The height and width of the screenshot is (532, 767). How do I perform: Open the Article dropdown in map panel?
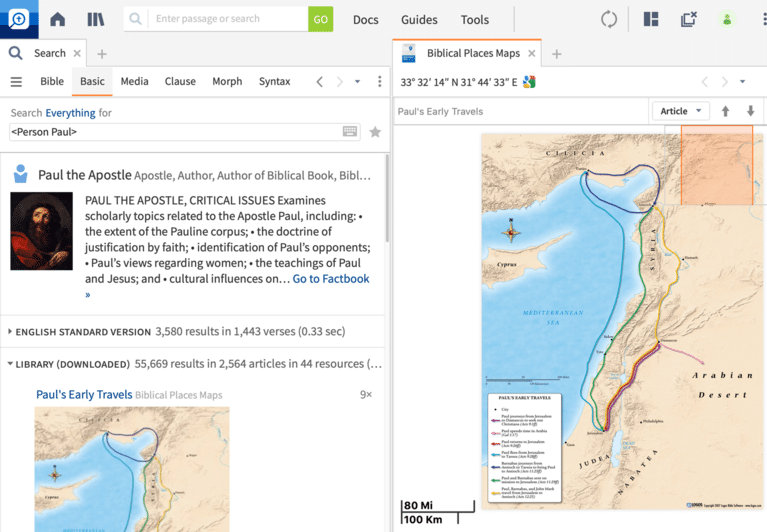tap(682, 111)
